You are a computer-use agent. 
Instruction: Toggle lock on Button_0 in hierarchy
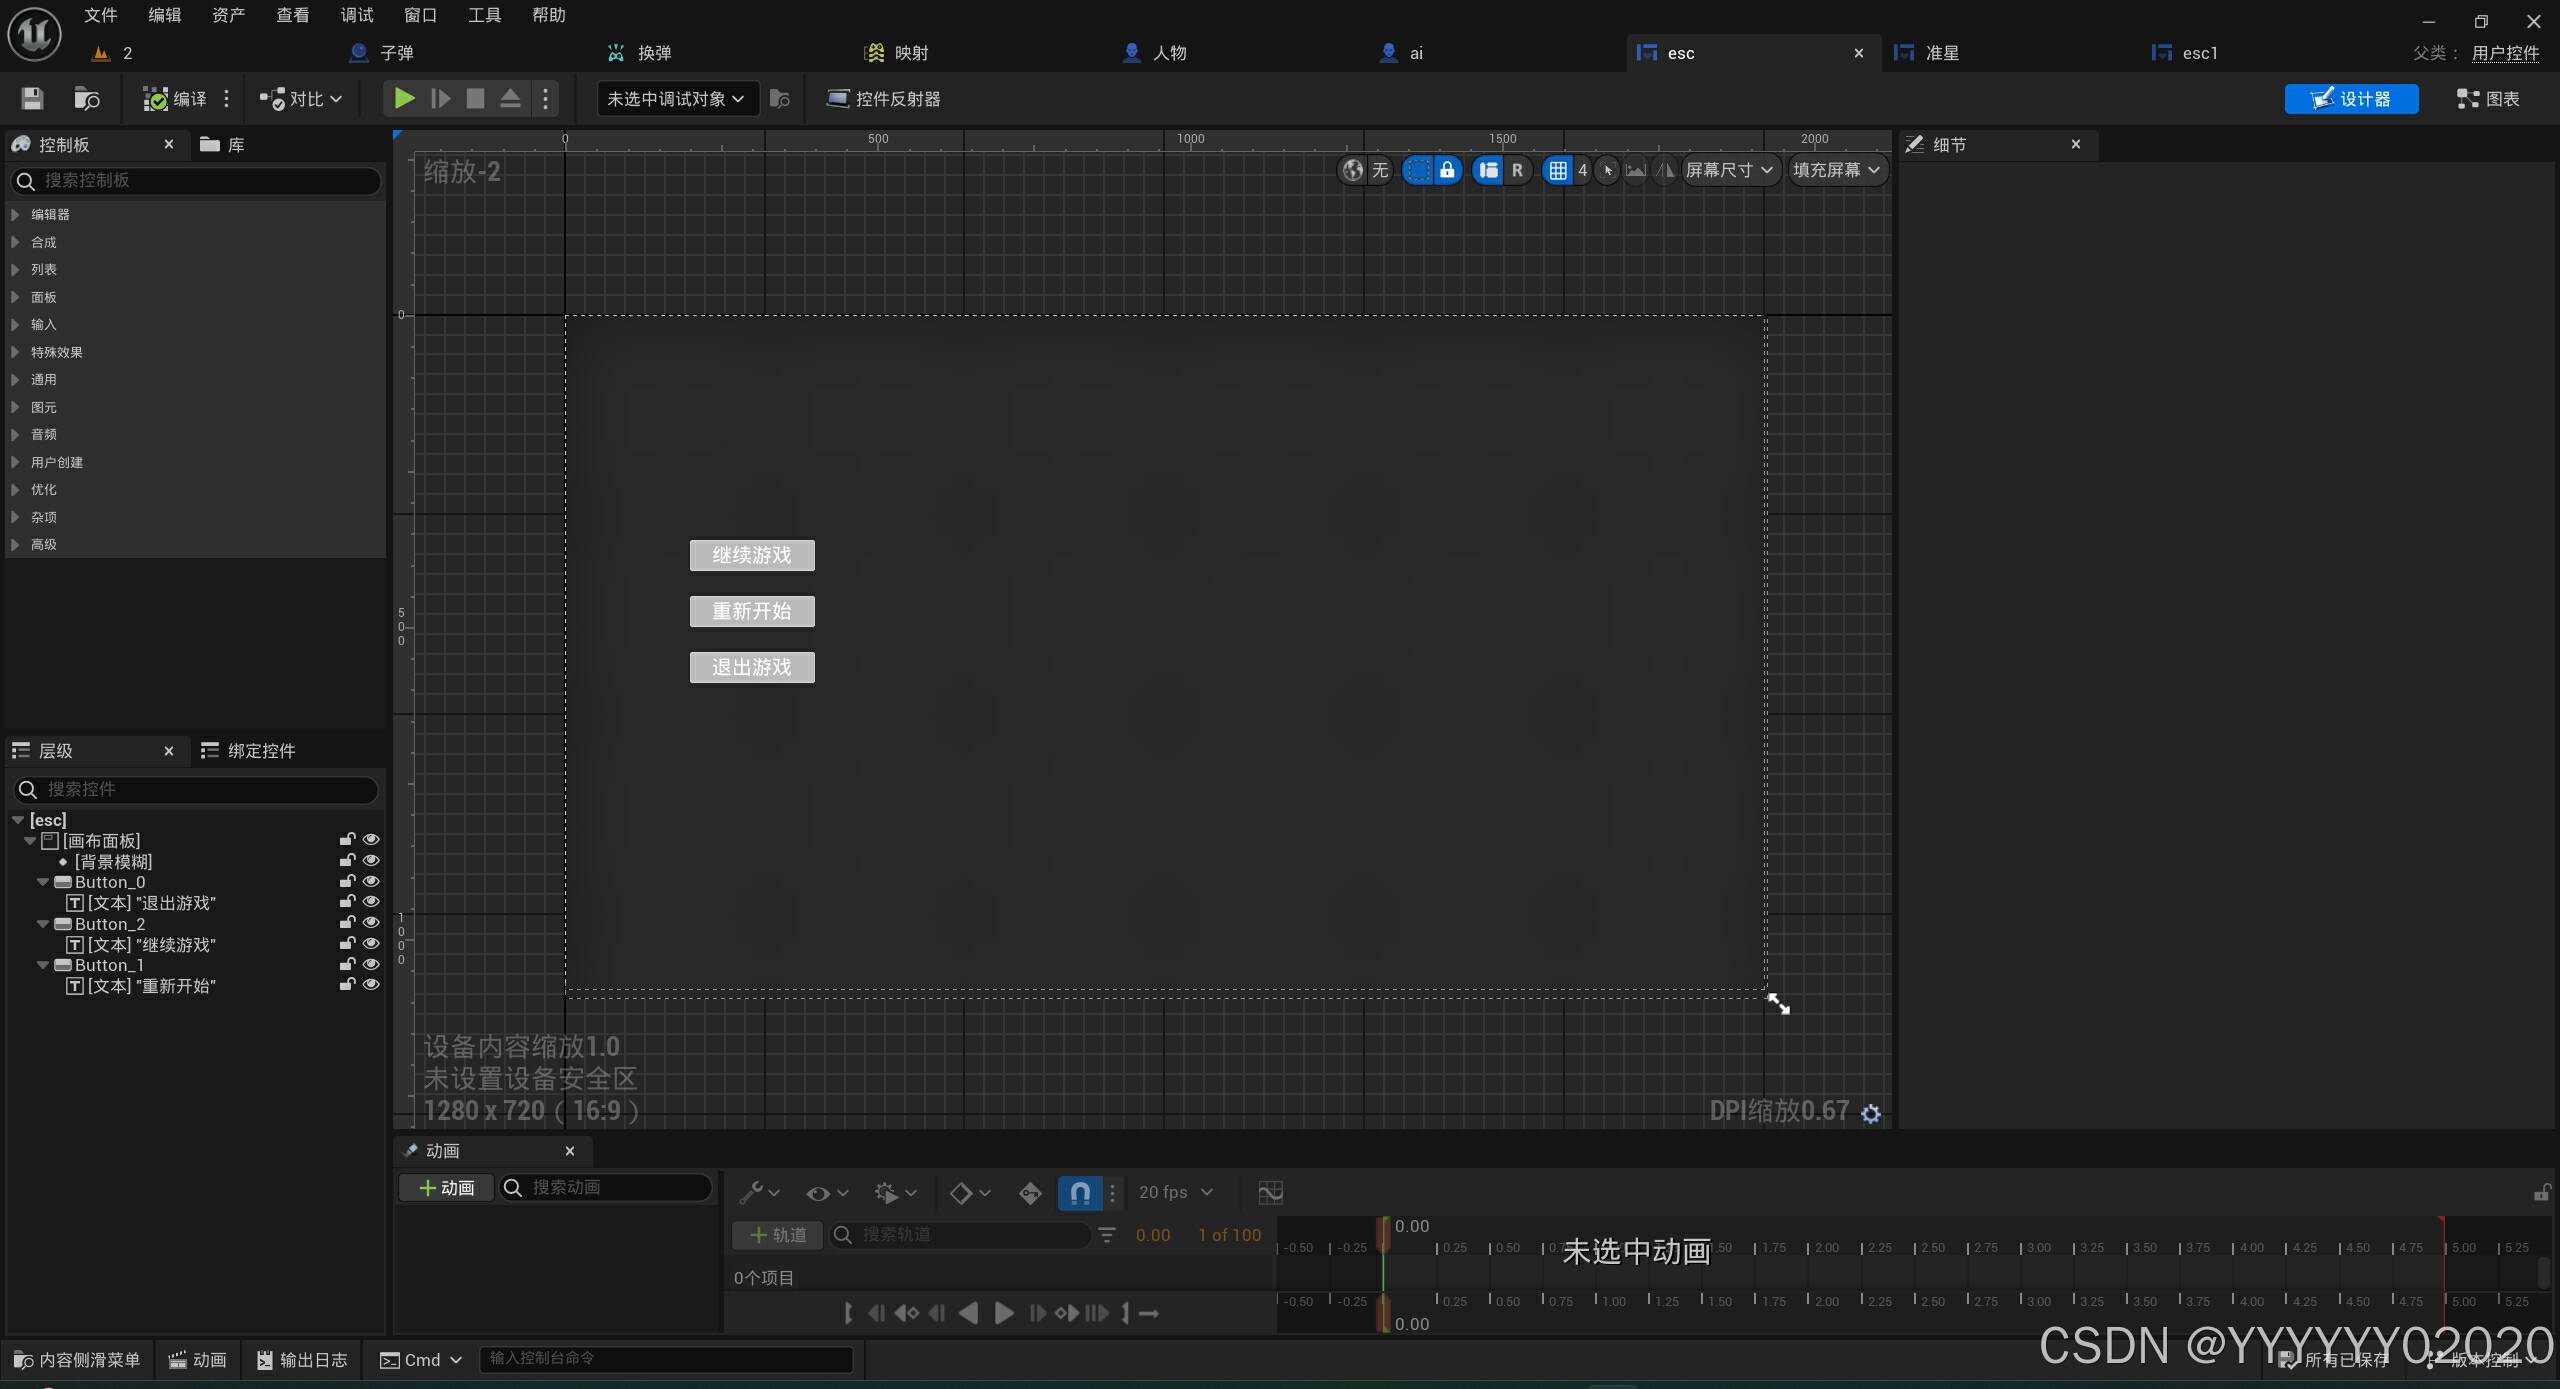coord(347,882)
